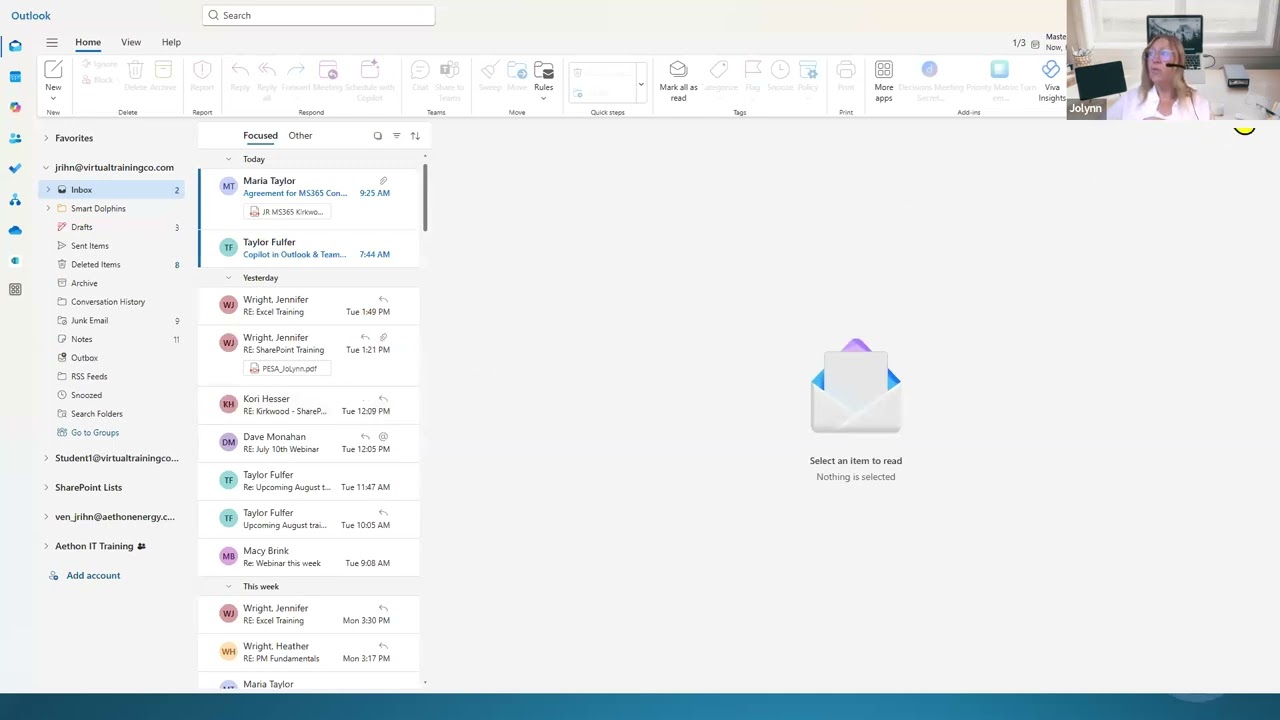Open the Calendar app in left rail
1280x720 pixels.
point(15,76)
